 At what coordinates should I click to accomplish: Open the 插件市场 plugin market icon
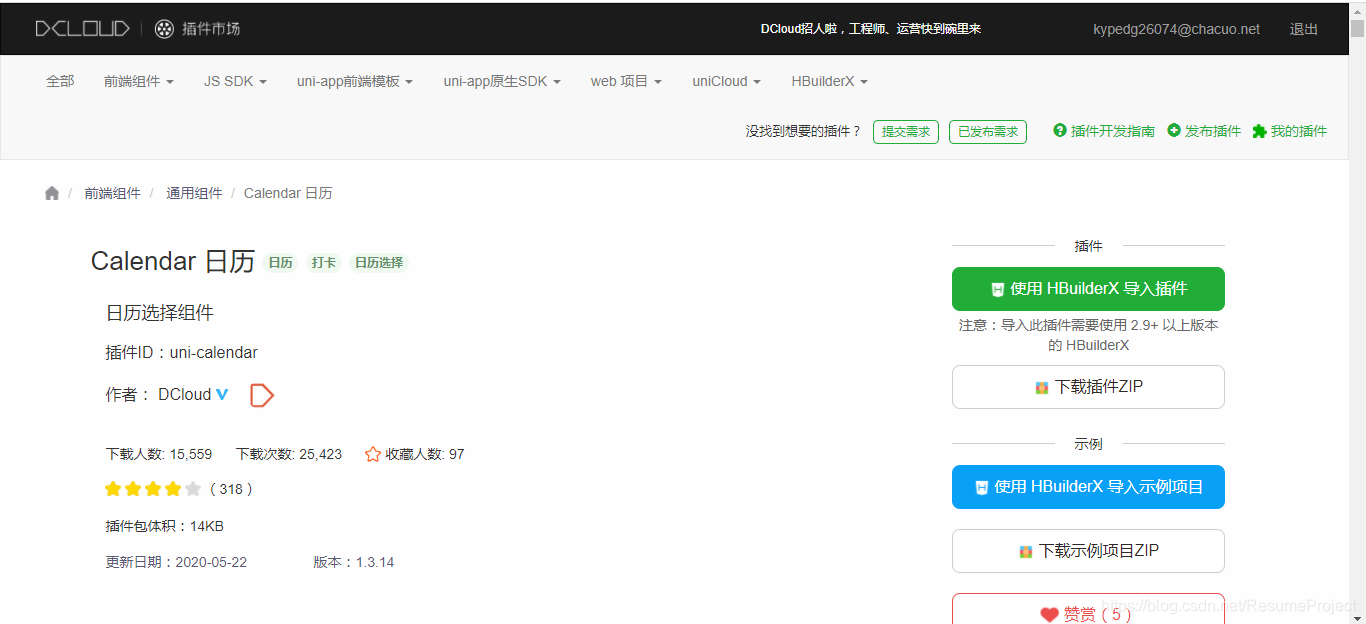click(164, 29)
